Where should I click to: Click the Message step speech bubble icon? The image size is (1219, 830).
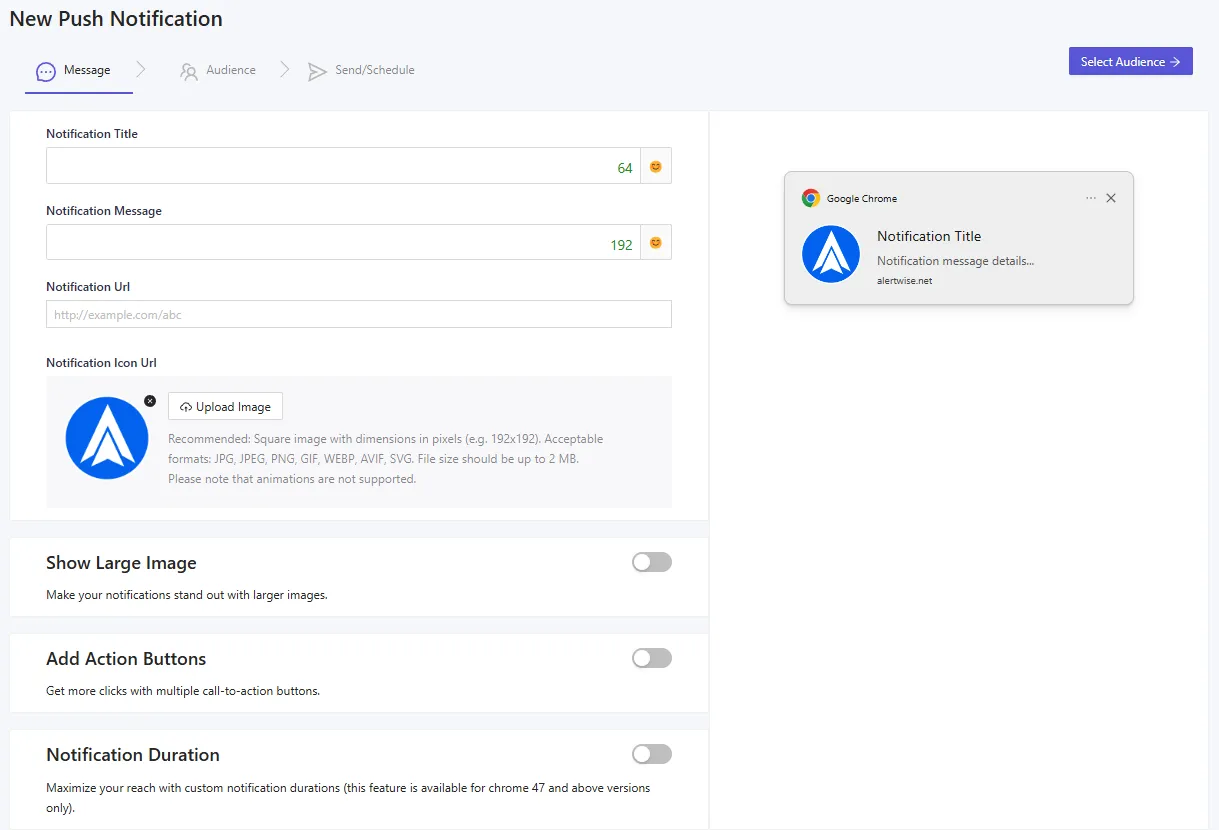tap(45, 71)
